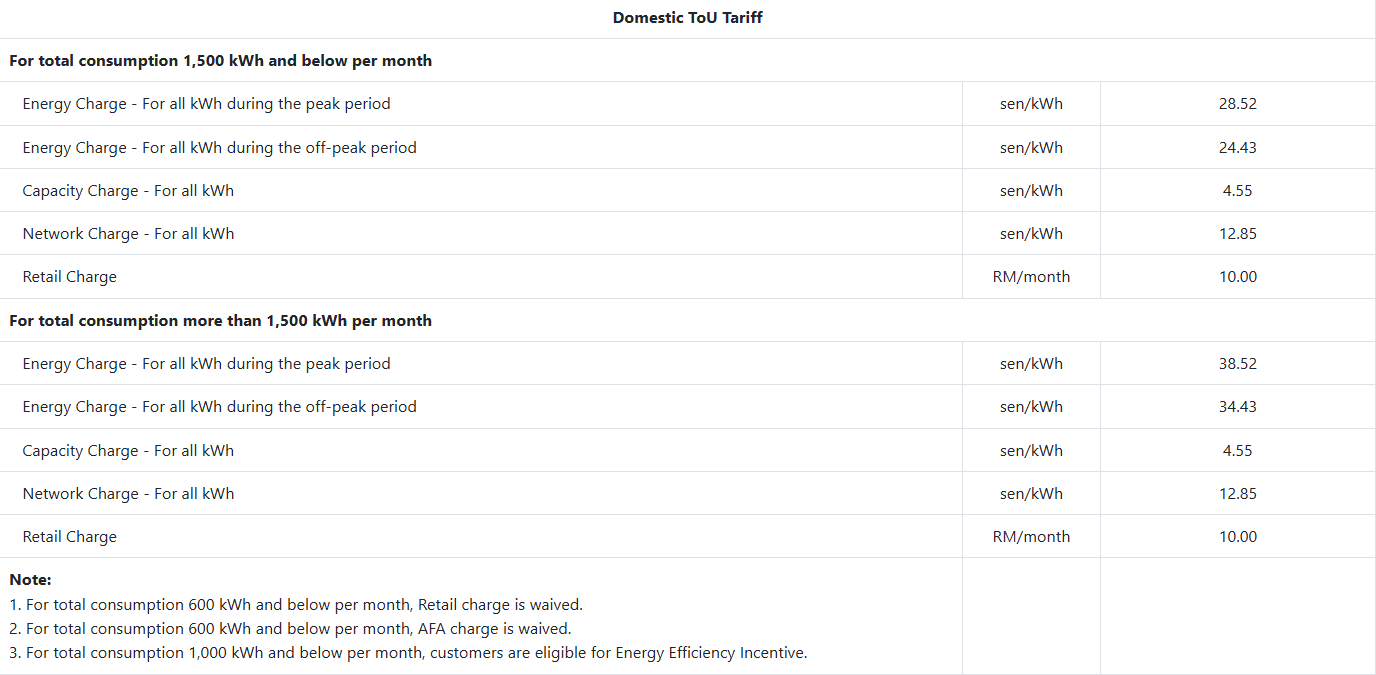This screenshot has height=675, width=1376.
Task: Click the sen/kWh unit beside the 28.52 rate
Action: pos(1031,103)
